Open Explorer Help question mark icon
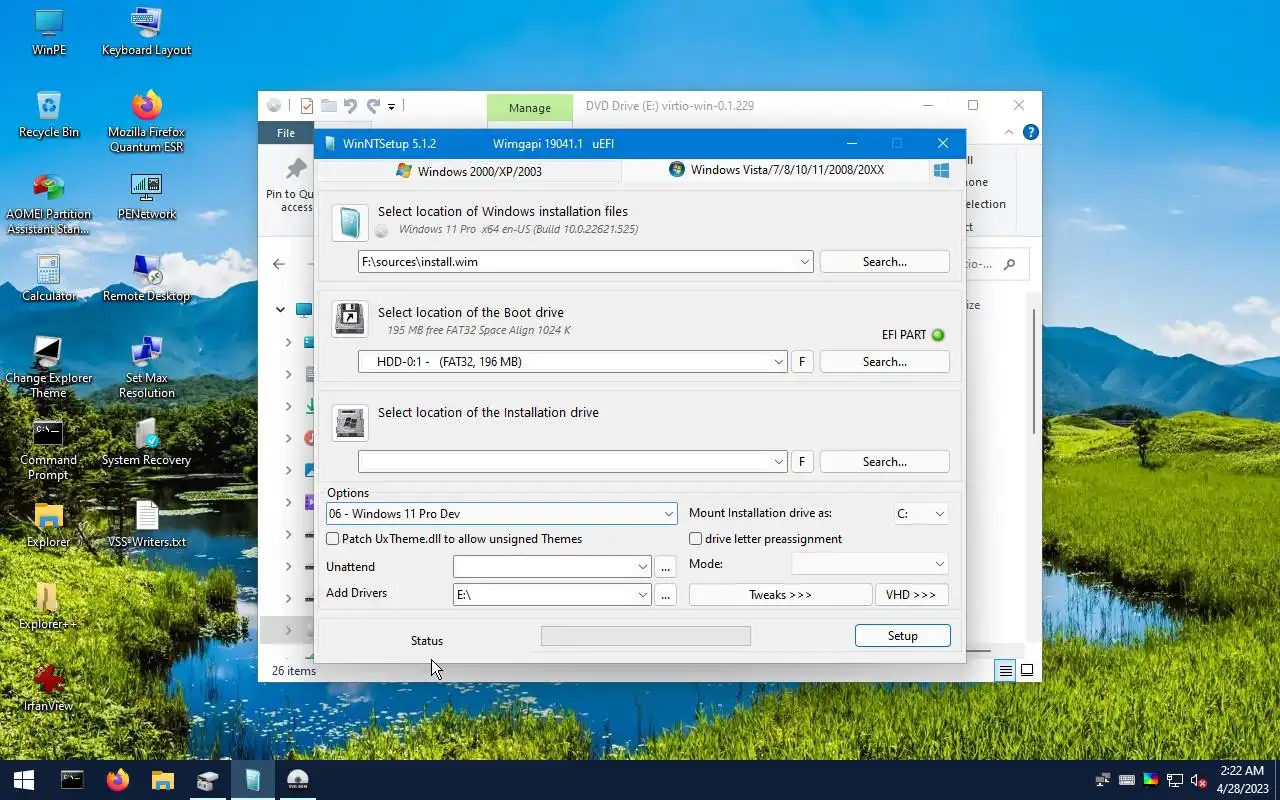The image size is (1280, 800). [1031, 132]
